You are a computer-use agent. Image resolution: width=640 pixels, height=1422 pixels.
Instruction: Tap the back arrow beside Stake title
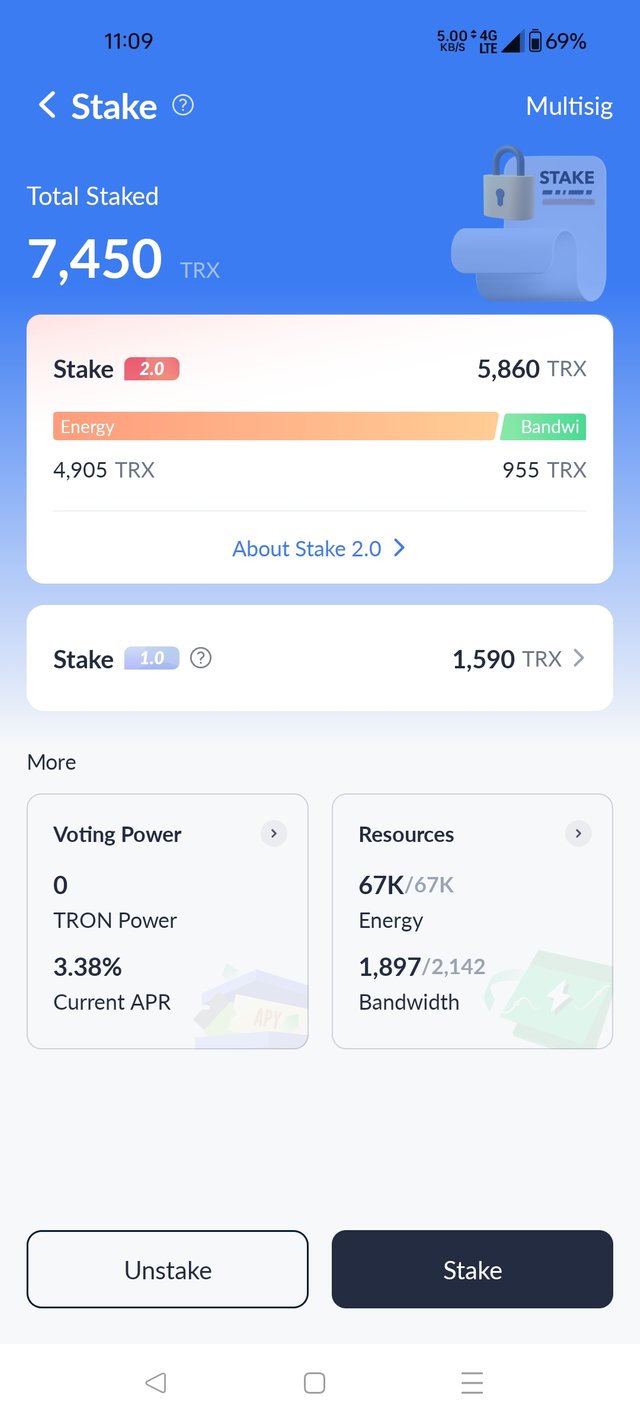[46, 105]
